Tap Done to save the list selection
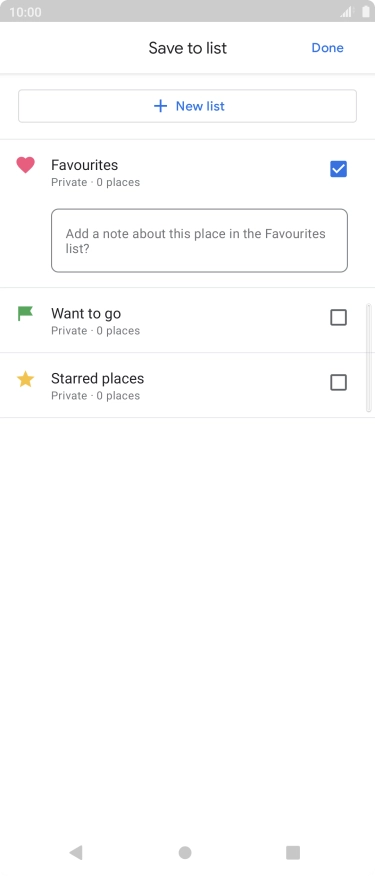The image size is (375, 876). tap(327, 47)
